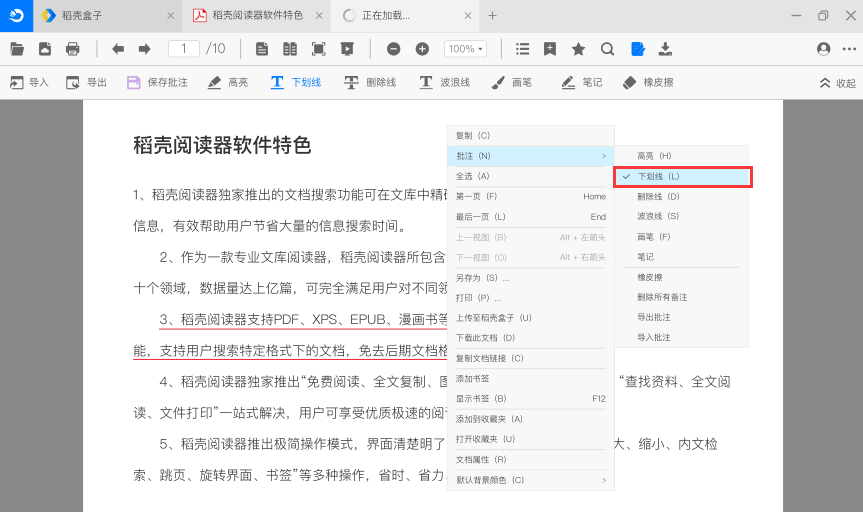Collapse annotation toolbar with 收起
Image resolution: width=863 pixels, height=512 pixels.
[x=838, y=83]
